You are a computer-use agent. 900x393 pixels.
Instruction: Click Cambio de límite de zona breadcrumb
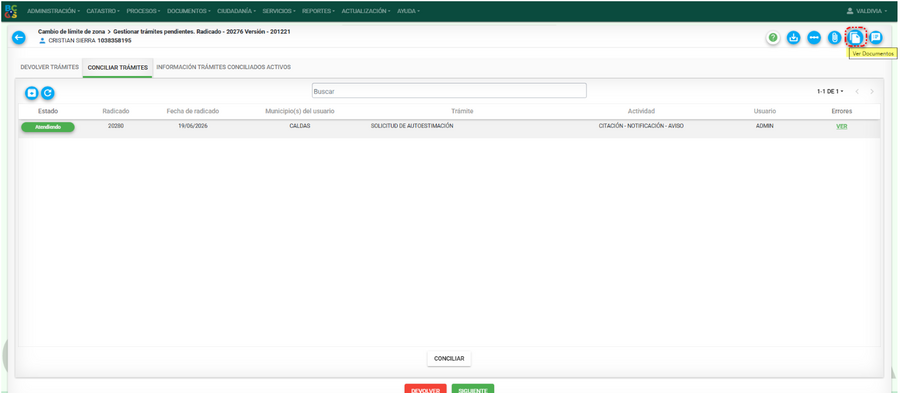72,32
